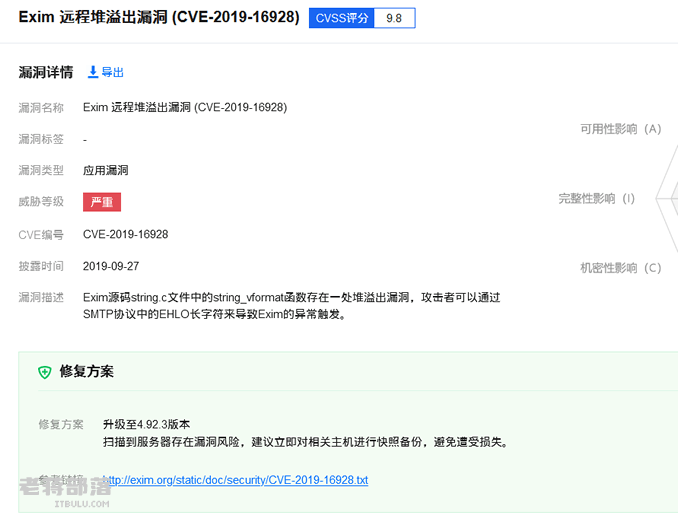Image resolution: width=678 pixels, height=519 pixels.
Task: Click the 威胁等级 field label
Action: click(x=41, y=202)
